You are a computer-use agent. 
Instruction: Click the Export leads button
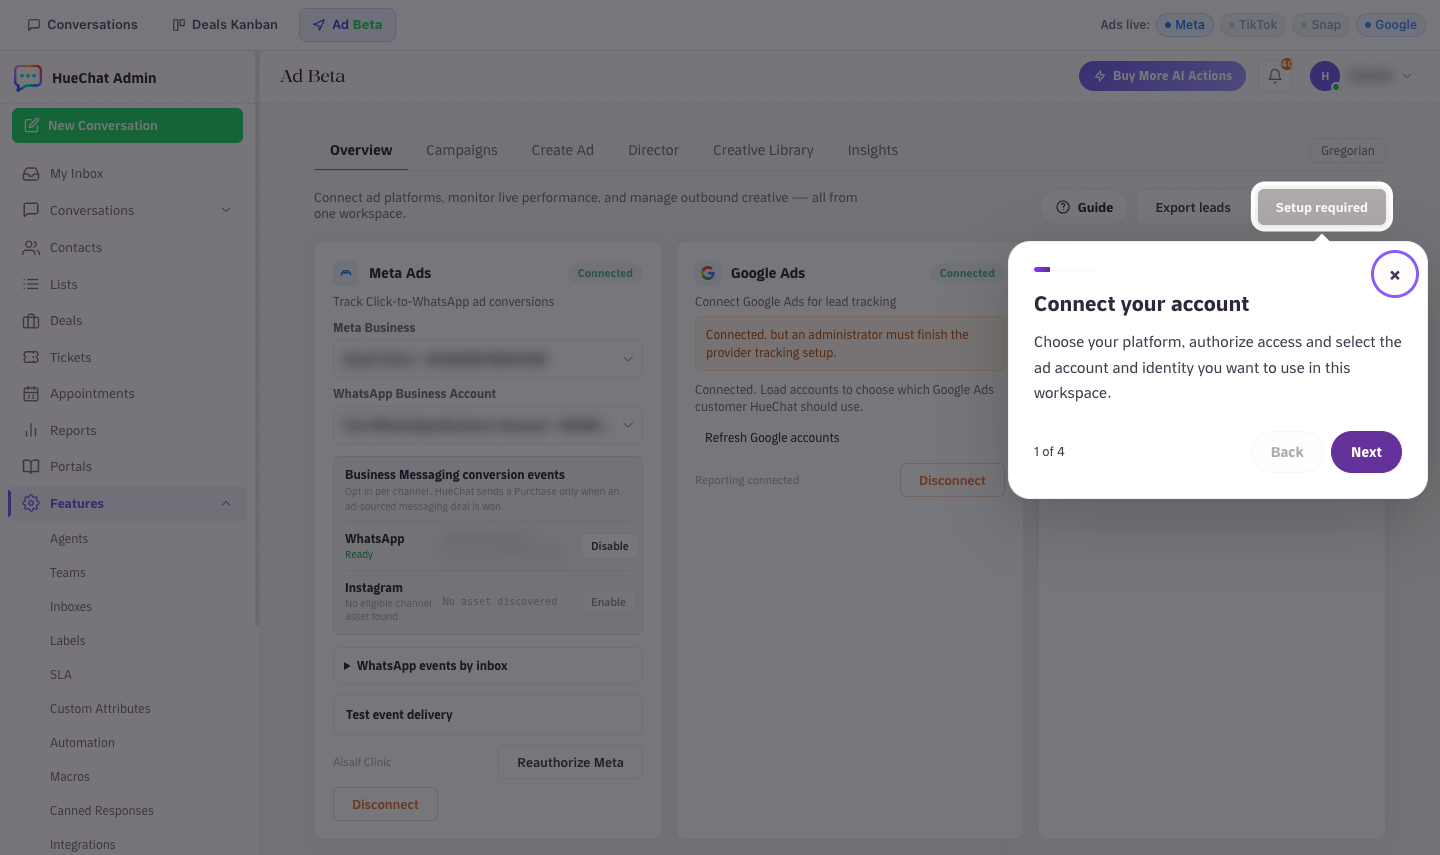coord(1193,208)
